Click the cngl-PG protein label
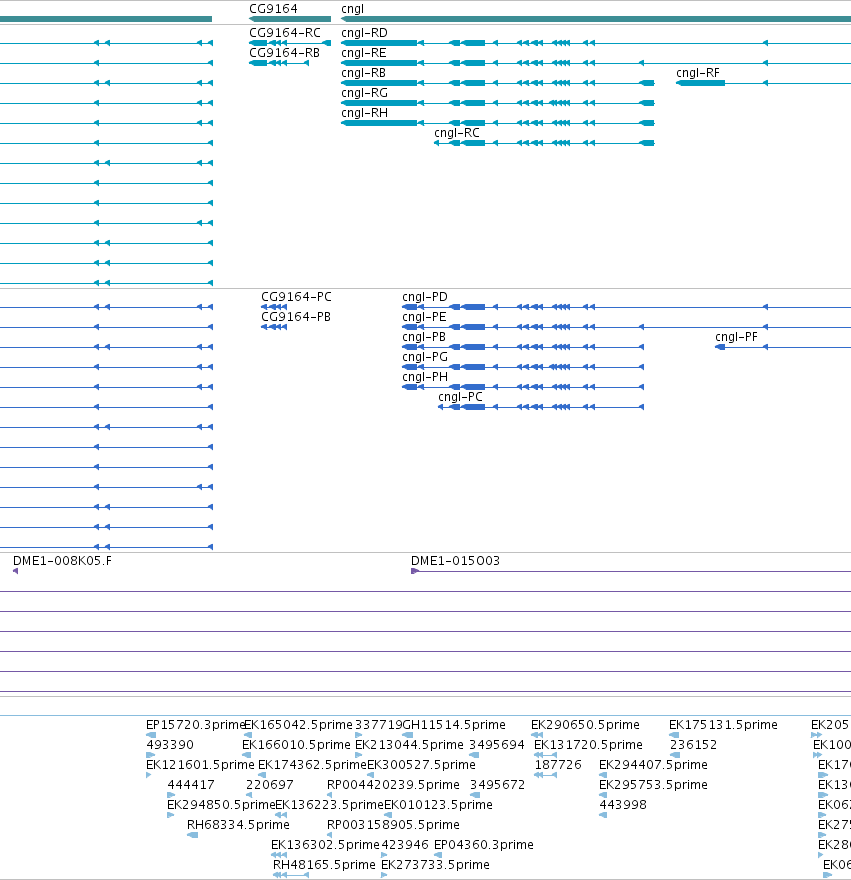The width and height of the screenshot is (851, 880). tap(425, 357)
